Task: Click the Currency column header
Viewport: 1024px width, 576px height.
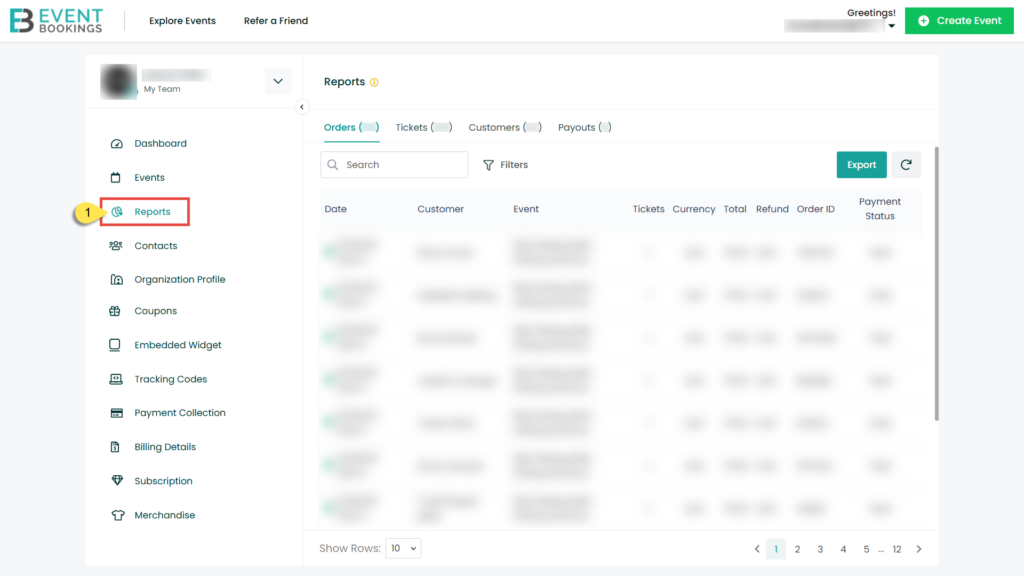Action: point(694,209)
